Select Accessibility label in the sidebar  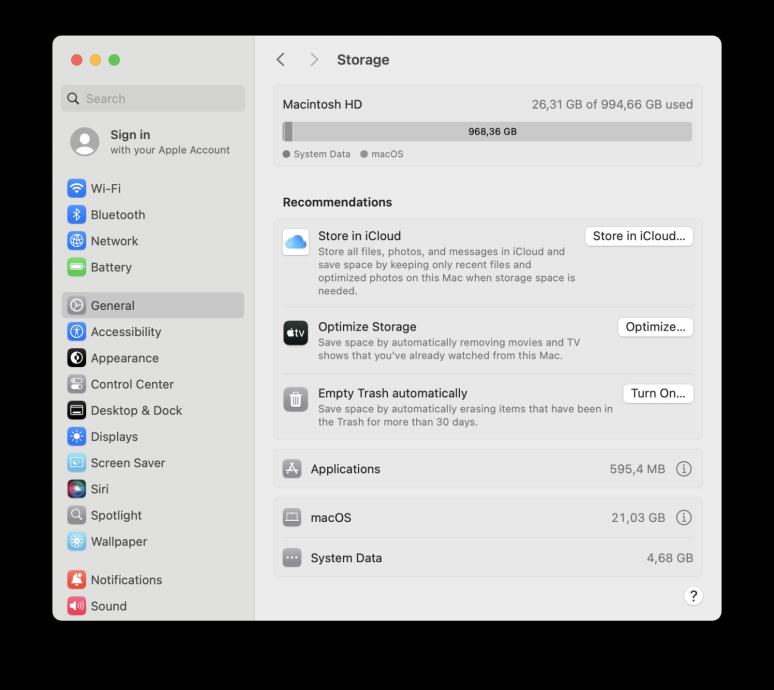[126, 332]
